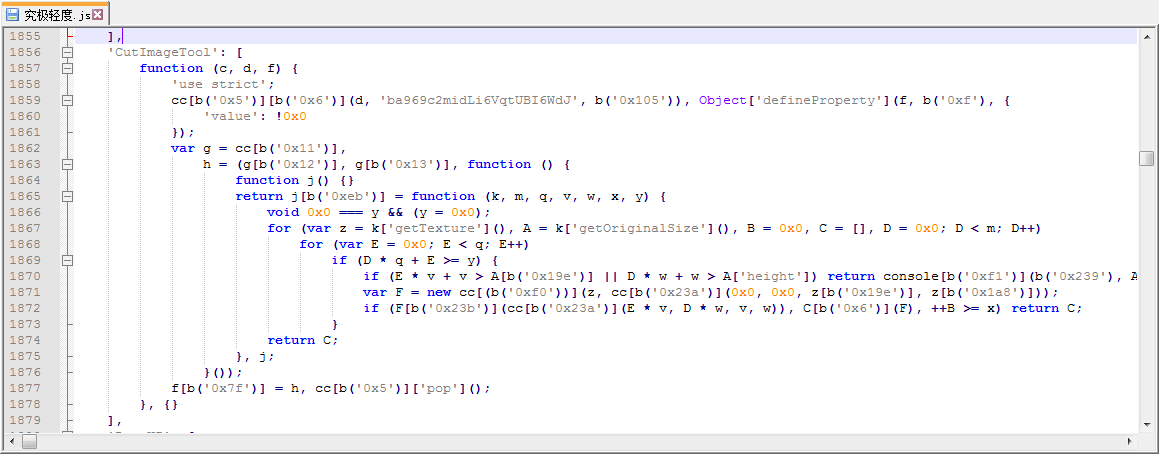Viewport: 1159px width, 454px height.
Task: Click line number 1877 in the margin
Action: click(x=24, y=388)
